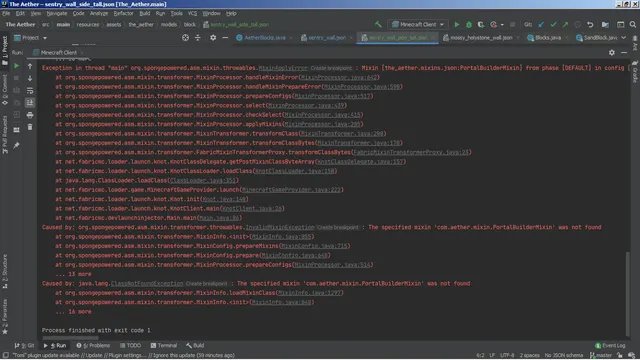
Task: Click the print console output icon
Action: (x=30, y=115)
